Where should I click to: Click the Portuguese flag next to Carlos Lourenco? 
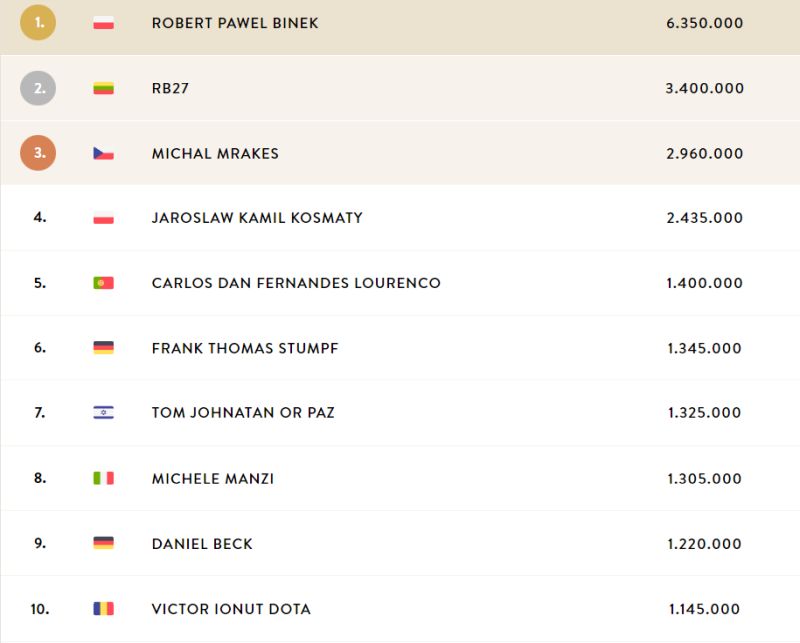click(x=104, y=283)
